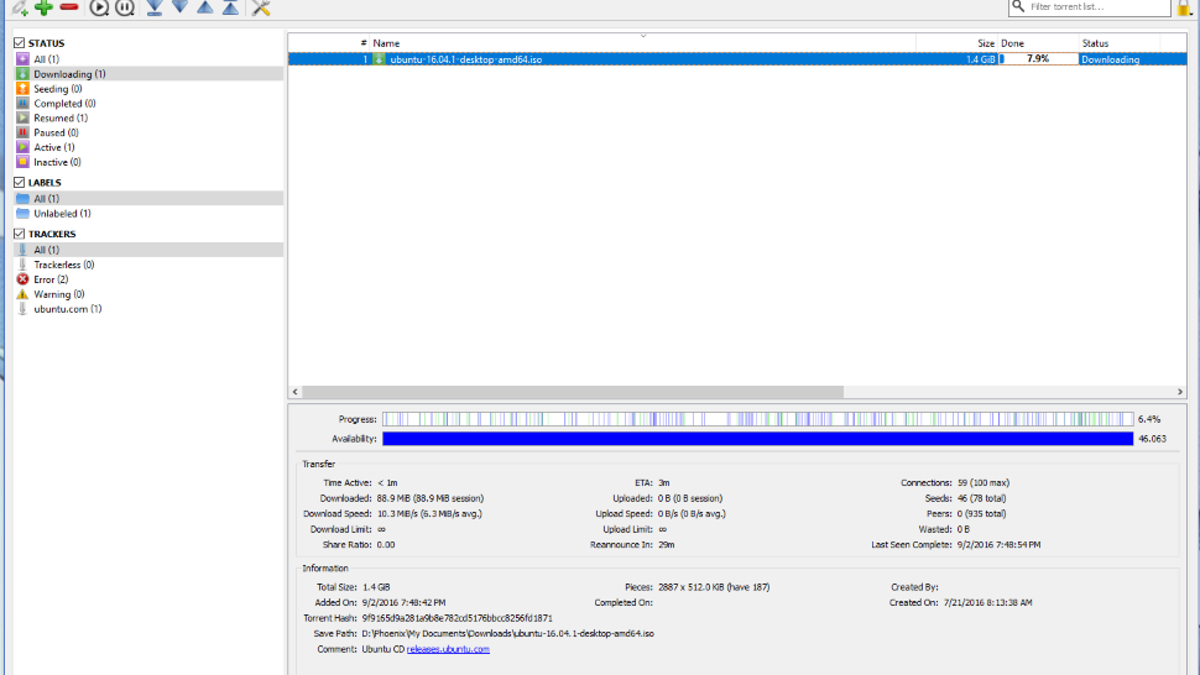Click the Added On date value
This screenshot has width=1200, height=675.
click(x=404, y=603)
